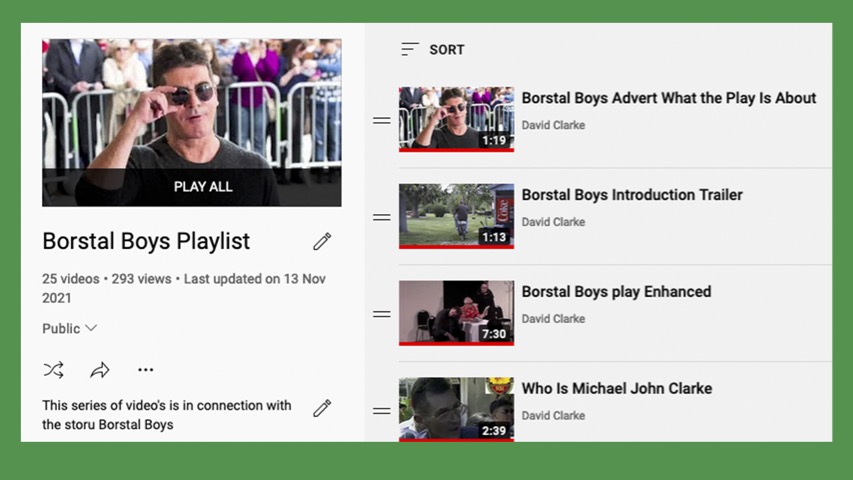
Task: Open the three-dot more options menu
Action: tap(146, 370)
